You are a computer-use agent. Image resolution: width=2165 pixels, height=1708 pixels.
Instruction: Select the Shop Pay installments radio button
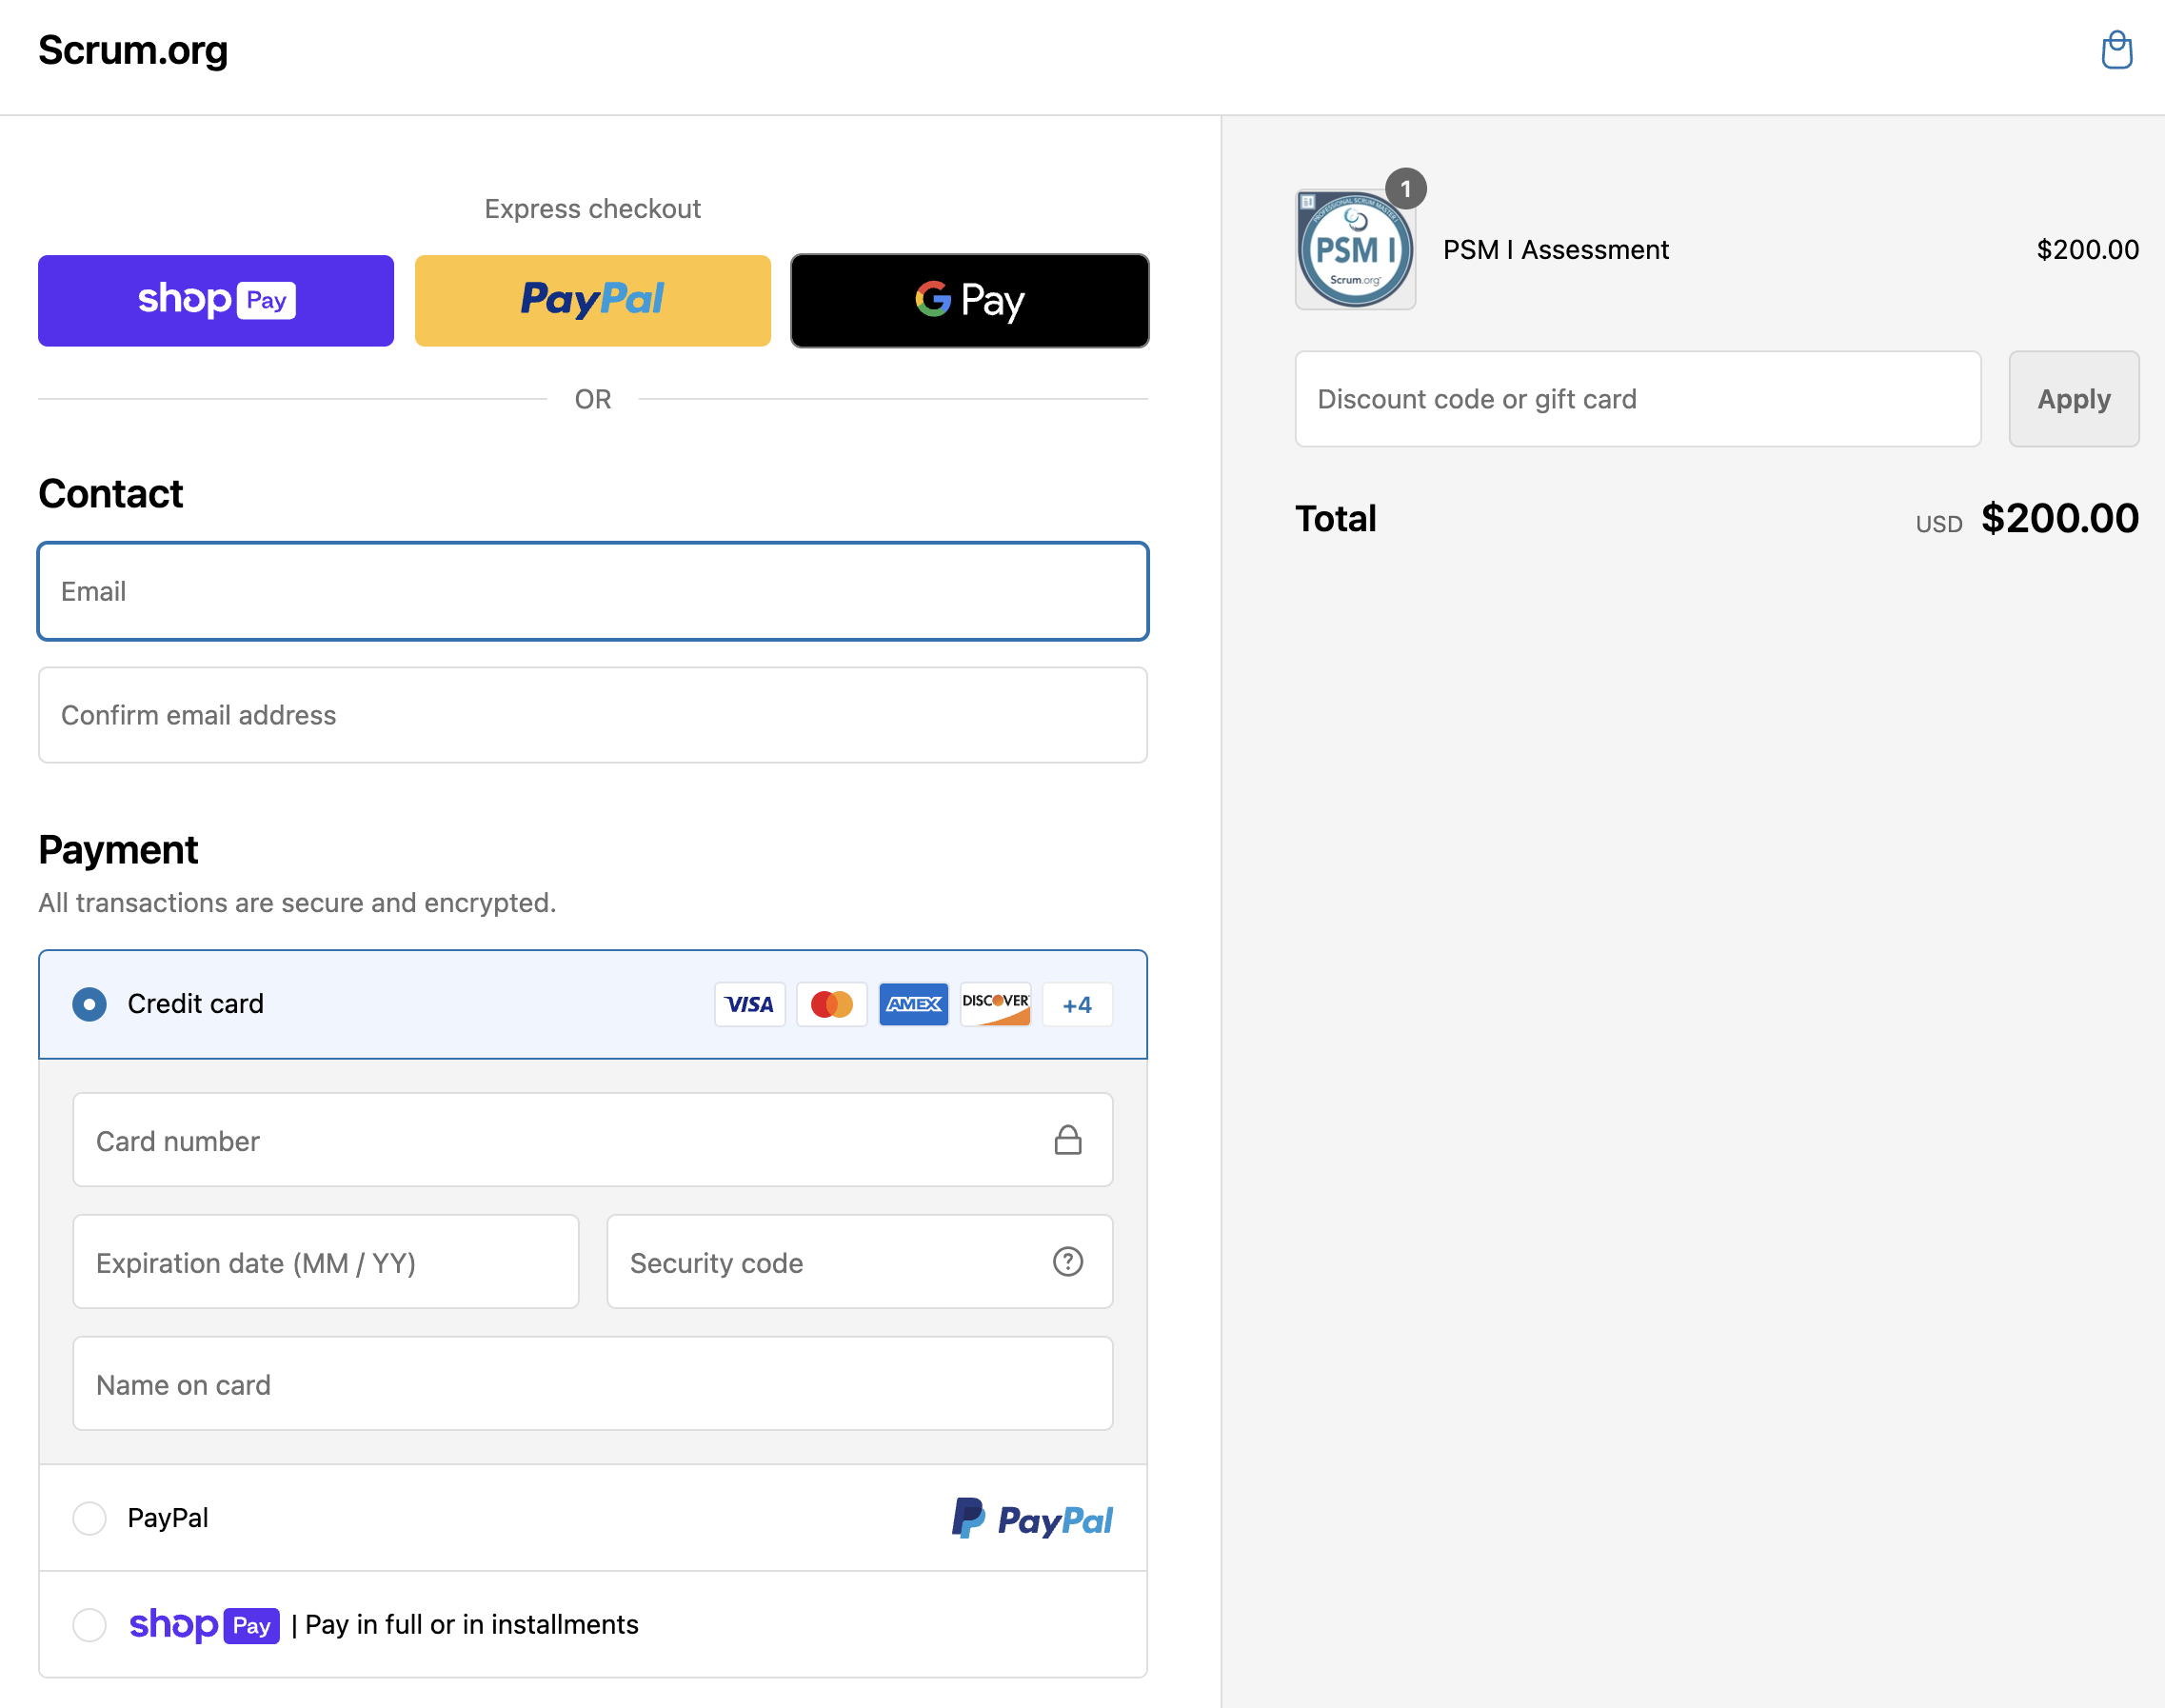point(90,1625)
